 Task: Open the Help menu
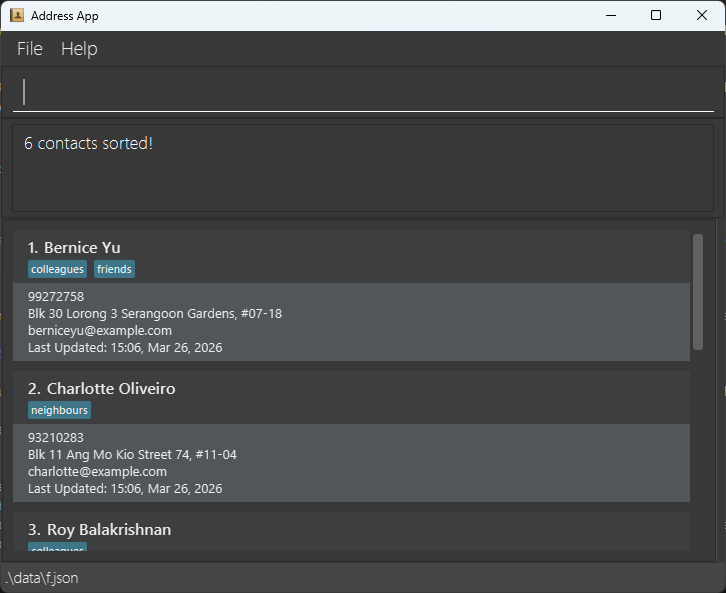coord(79,49)
